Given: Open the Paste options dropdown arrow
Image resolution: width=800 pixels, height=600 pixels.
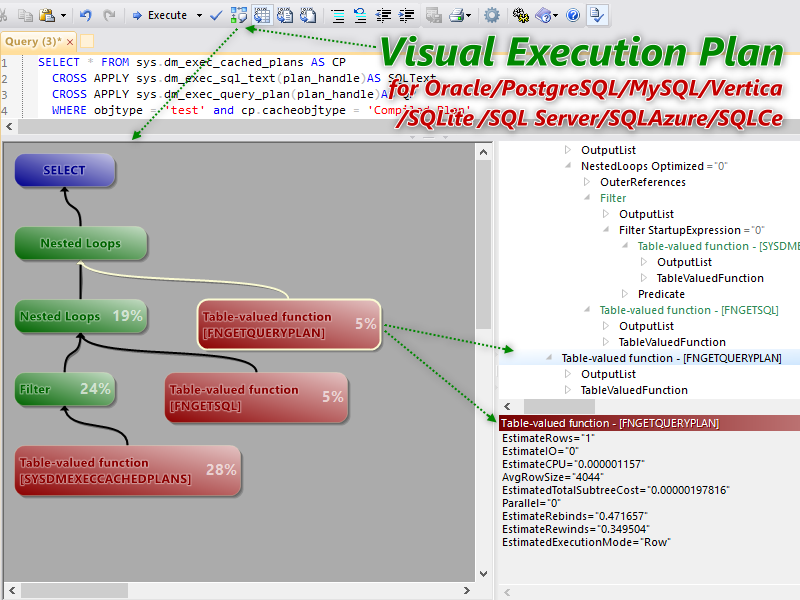Looking at the screenshot, I should click(63, 15).
